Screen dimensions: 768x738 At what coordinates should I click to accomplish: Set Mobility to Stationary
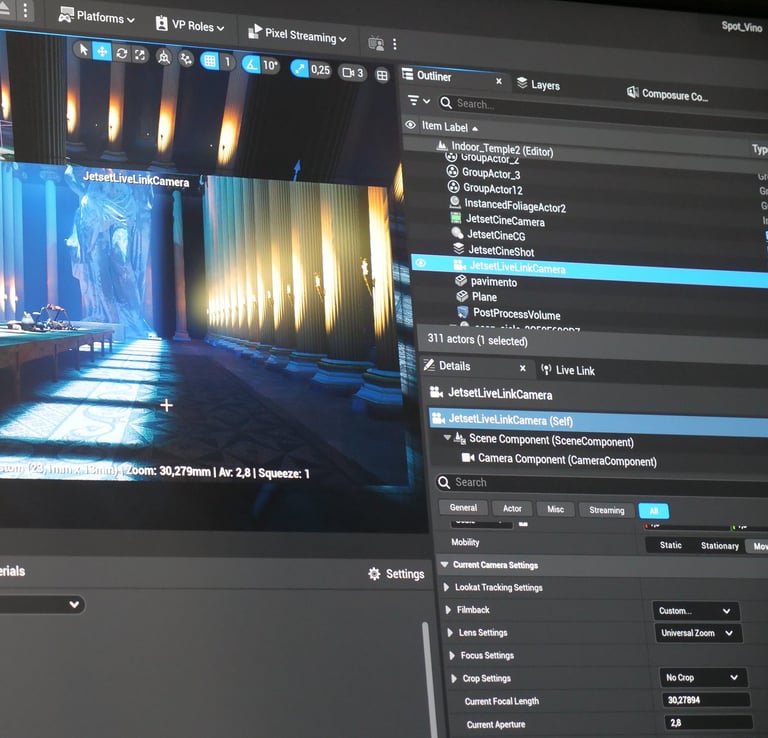[x=720, y=546]
